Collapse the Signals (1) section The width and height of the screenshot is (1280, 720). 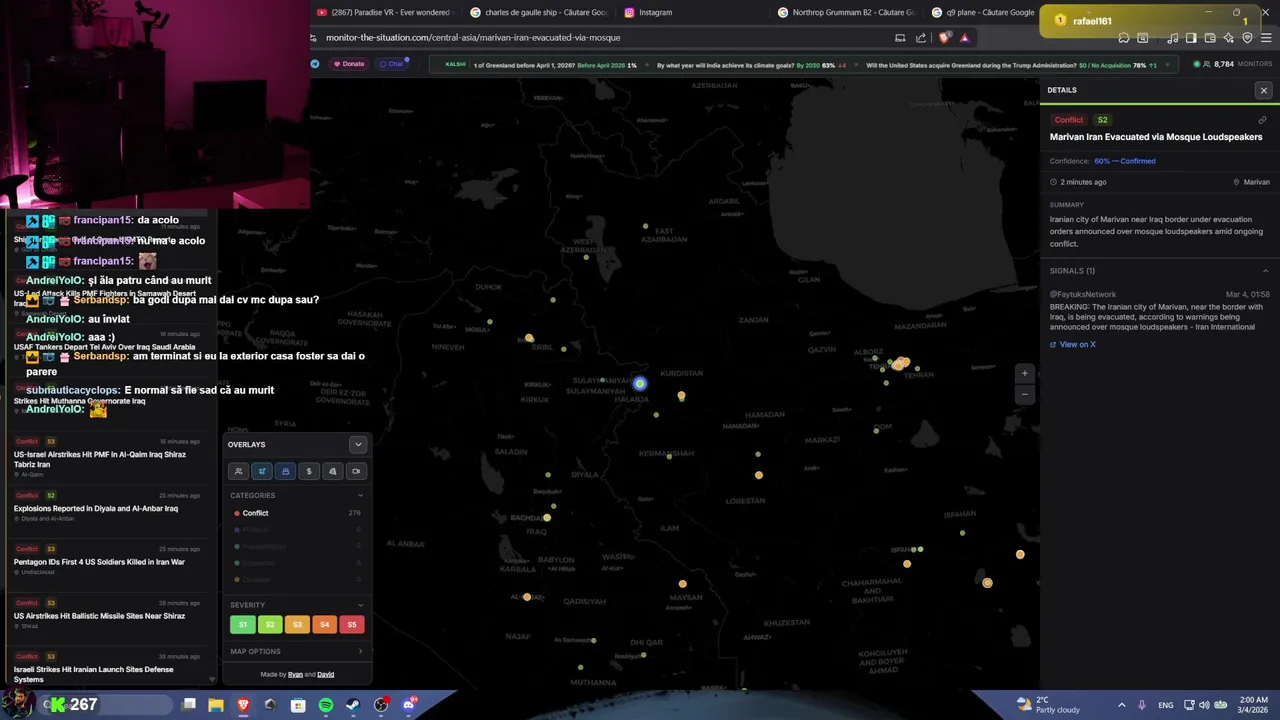pos(1265,271)
